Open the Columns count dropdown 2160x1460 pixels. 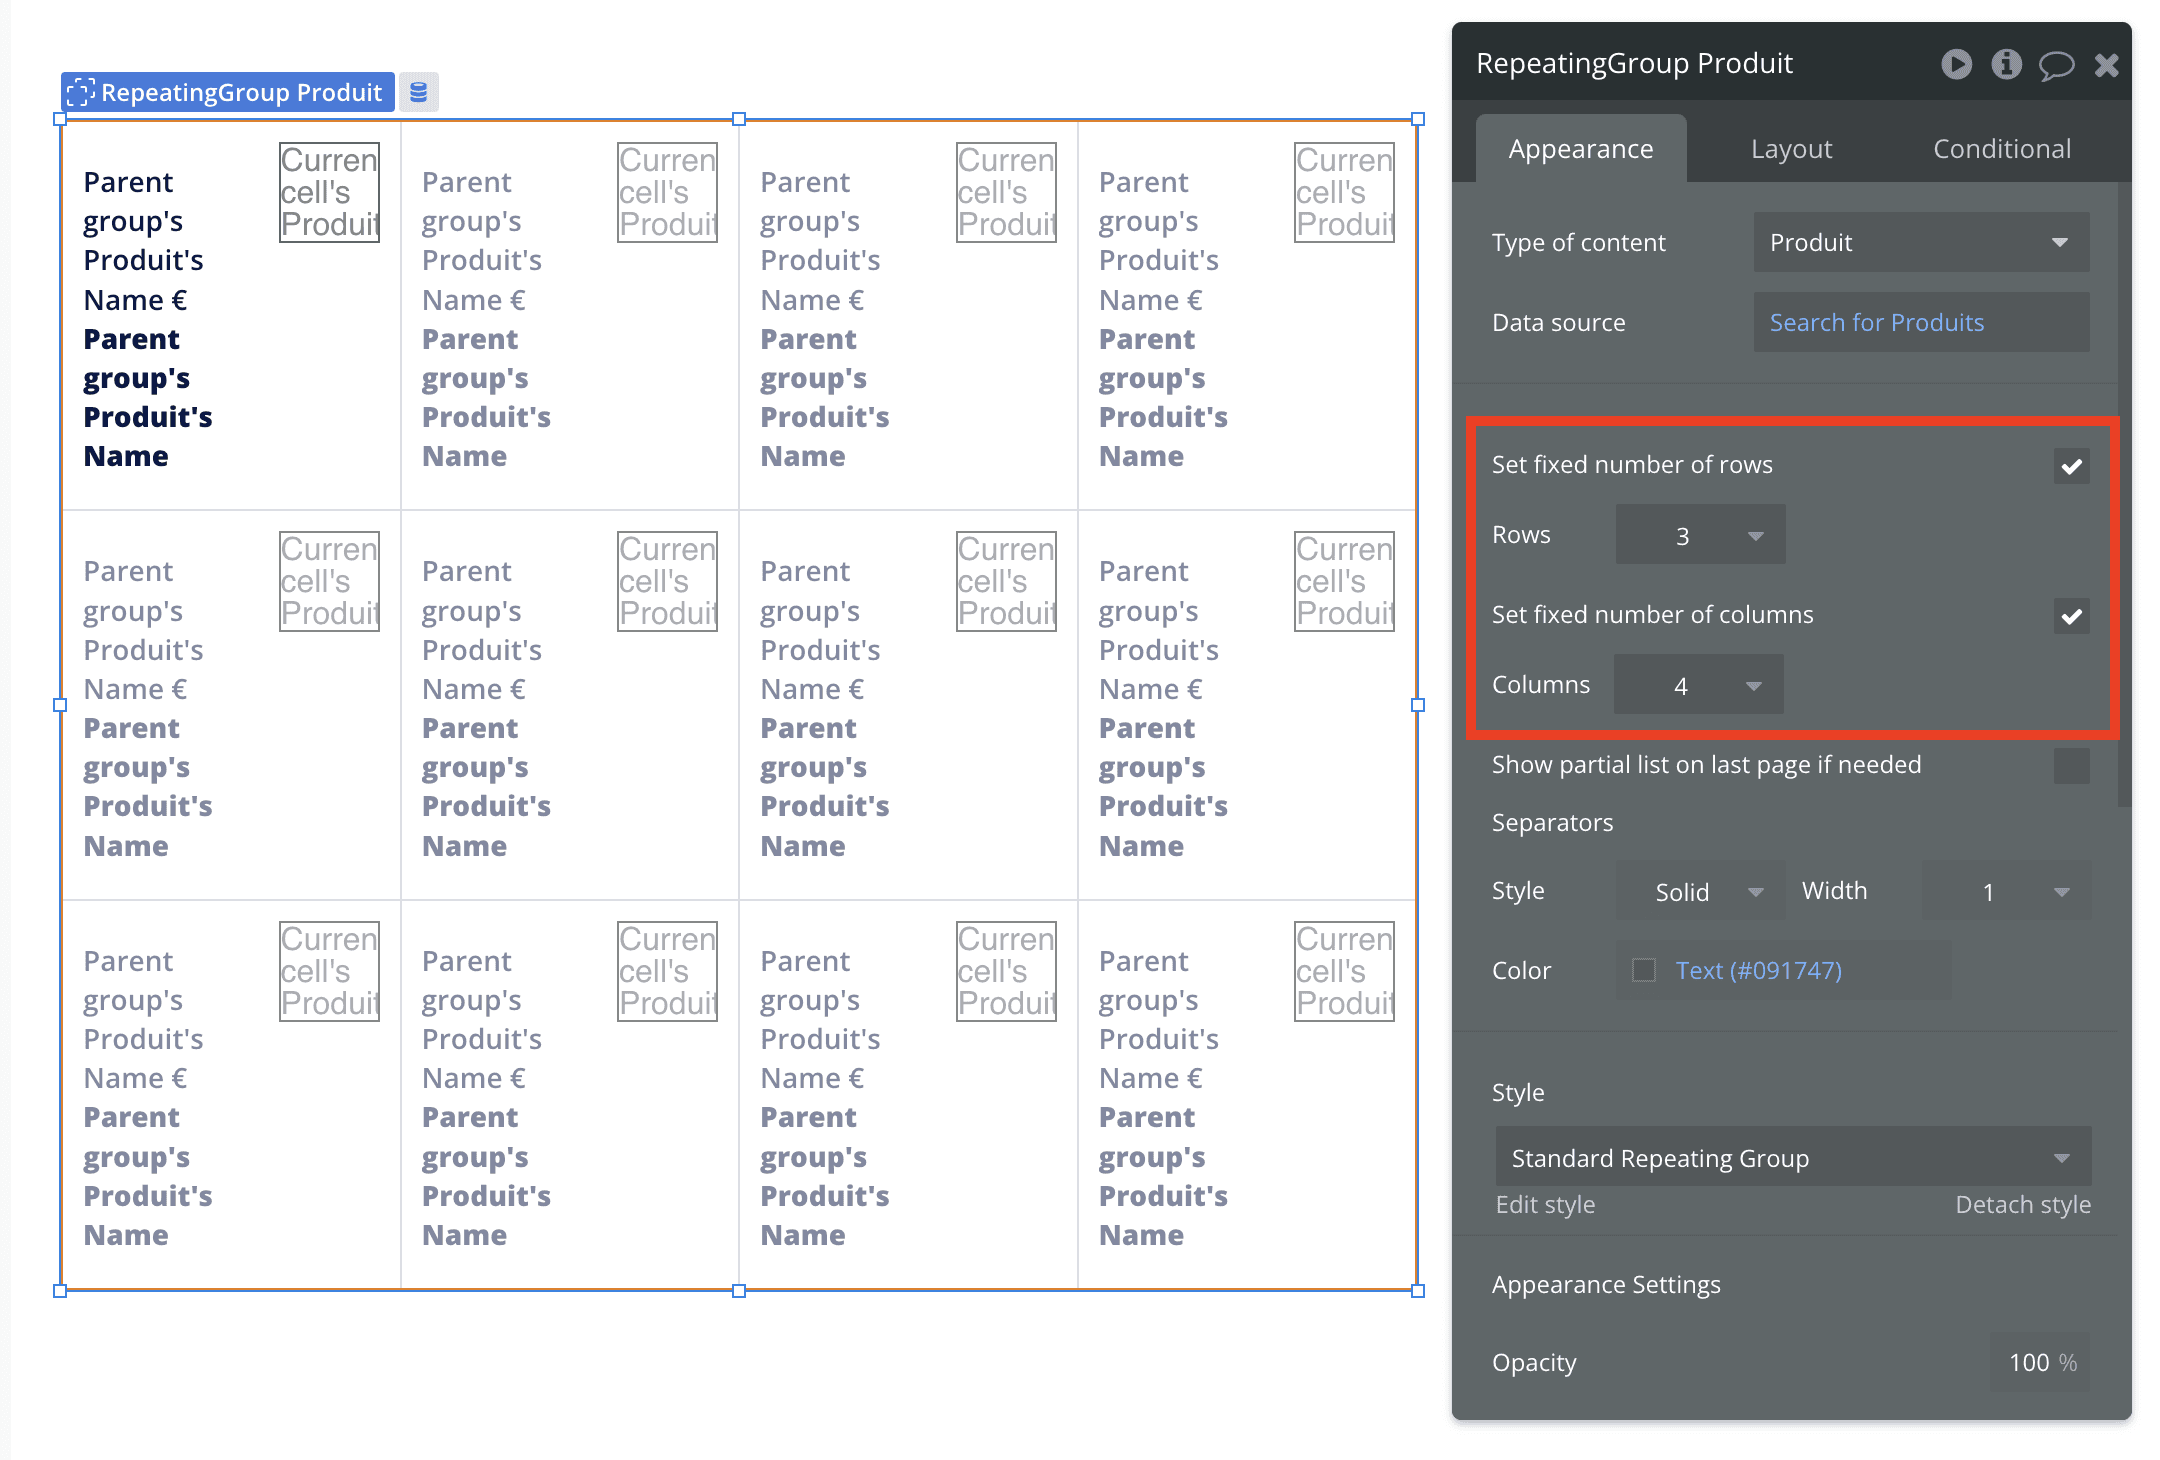point(1698,686)
